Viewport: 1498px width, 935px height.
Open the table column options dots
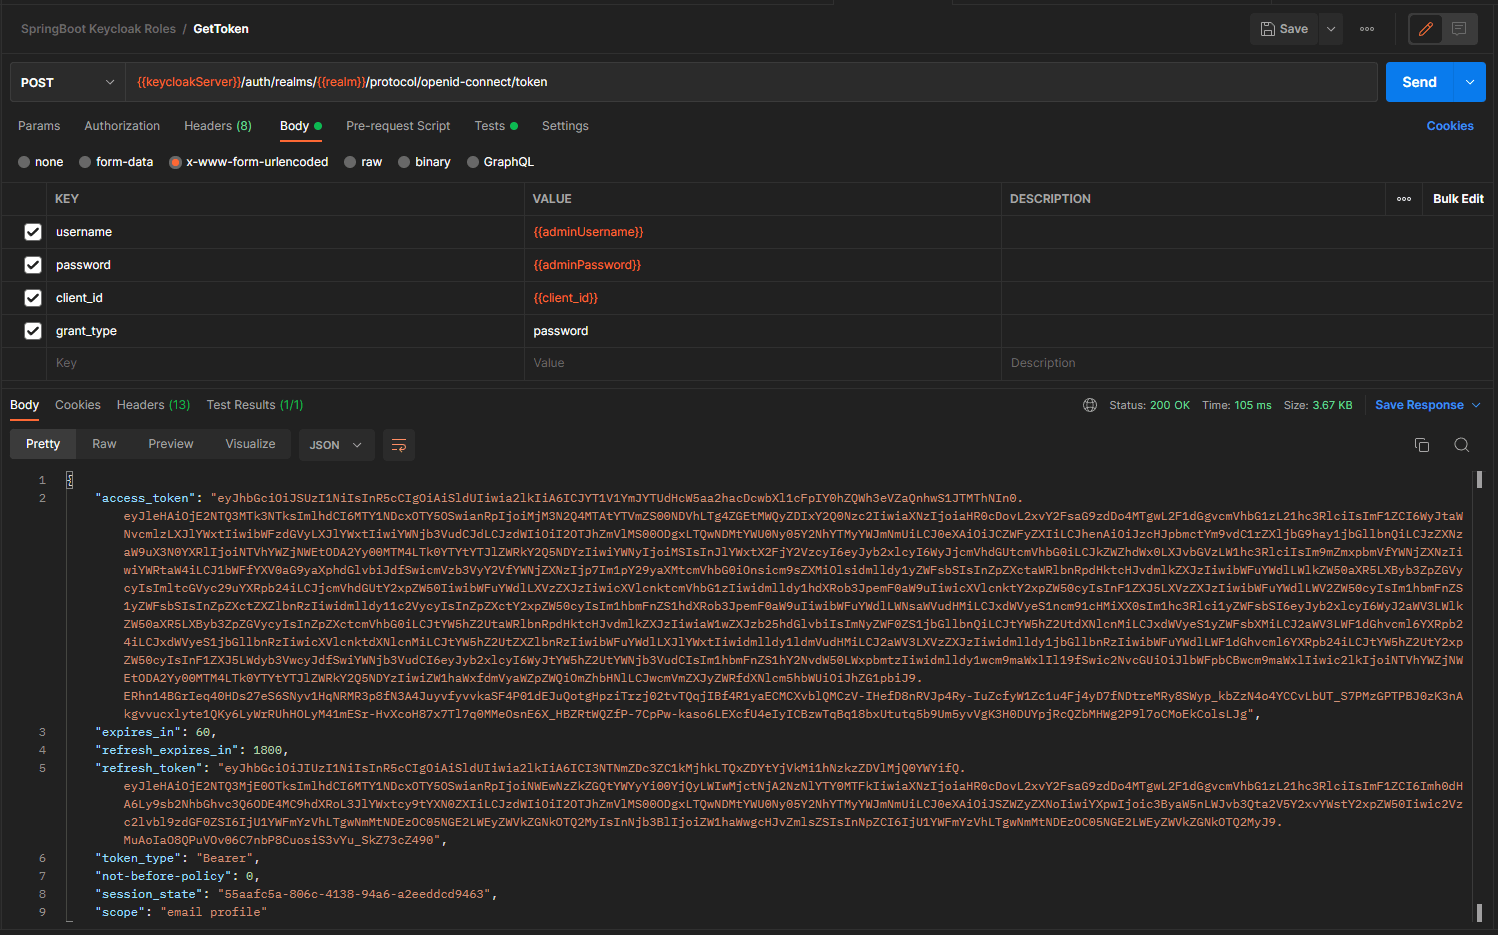coord(1404,199)
